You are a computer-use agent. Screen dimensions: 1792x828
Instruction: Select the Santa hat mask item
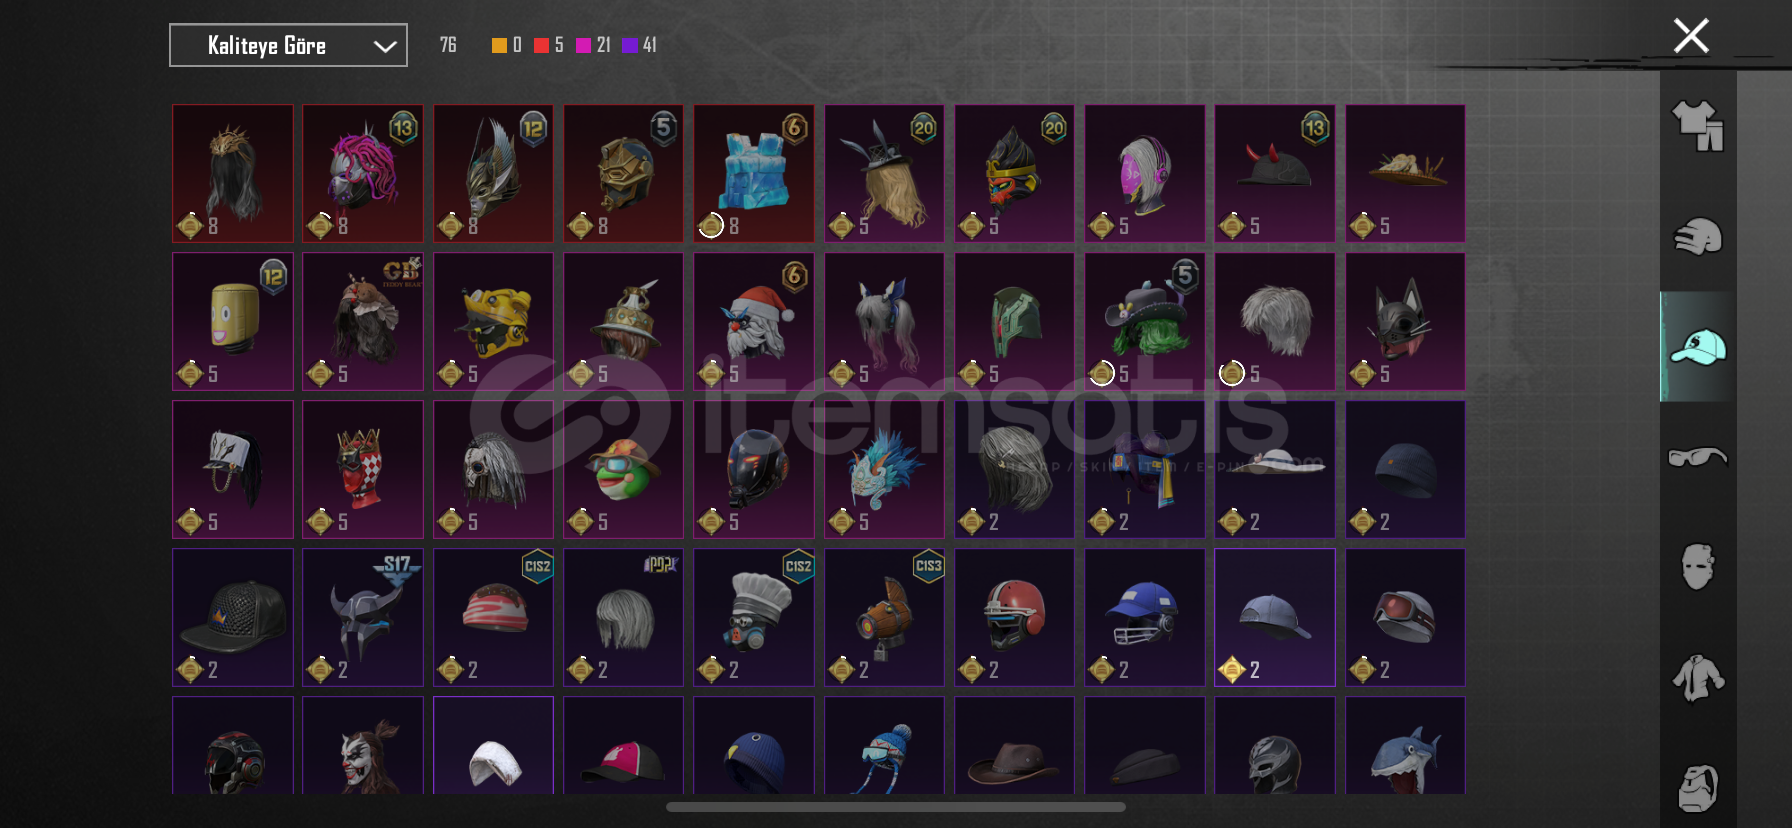754,322
